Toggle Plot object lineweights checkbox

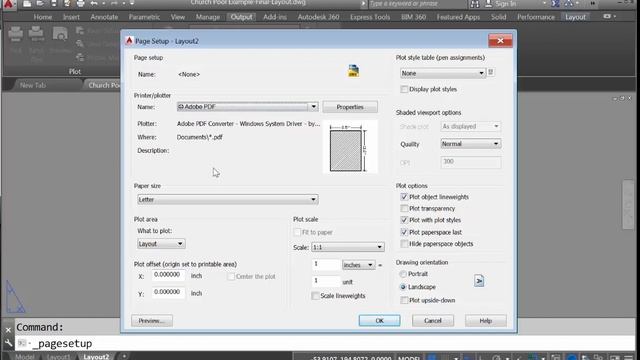404,197
